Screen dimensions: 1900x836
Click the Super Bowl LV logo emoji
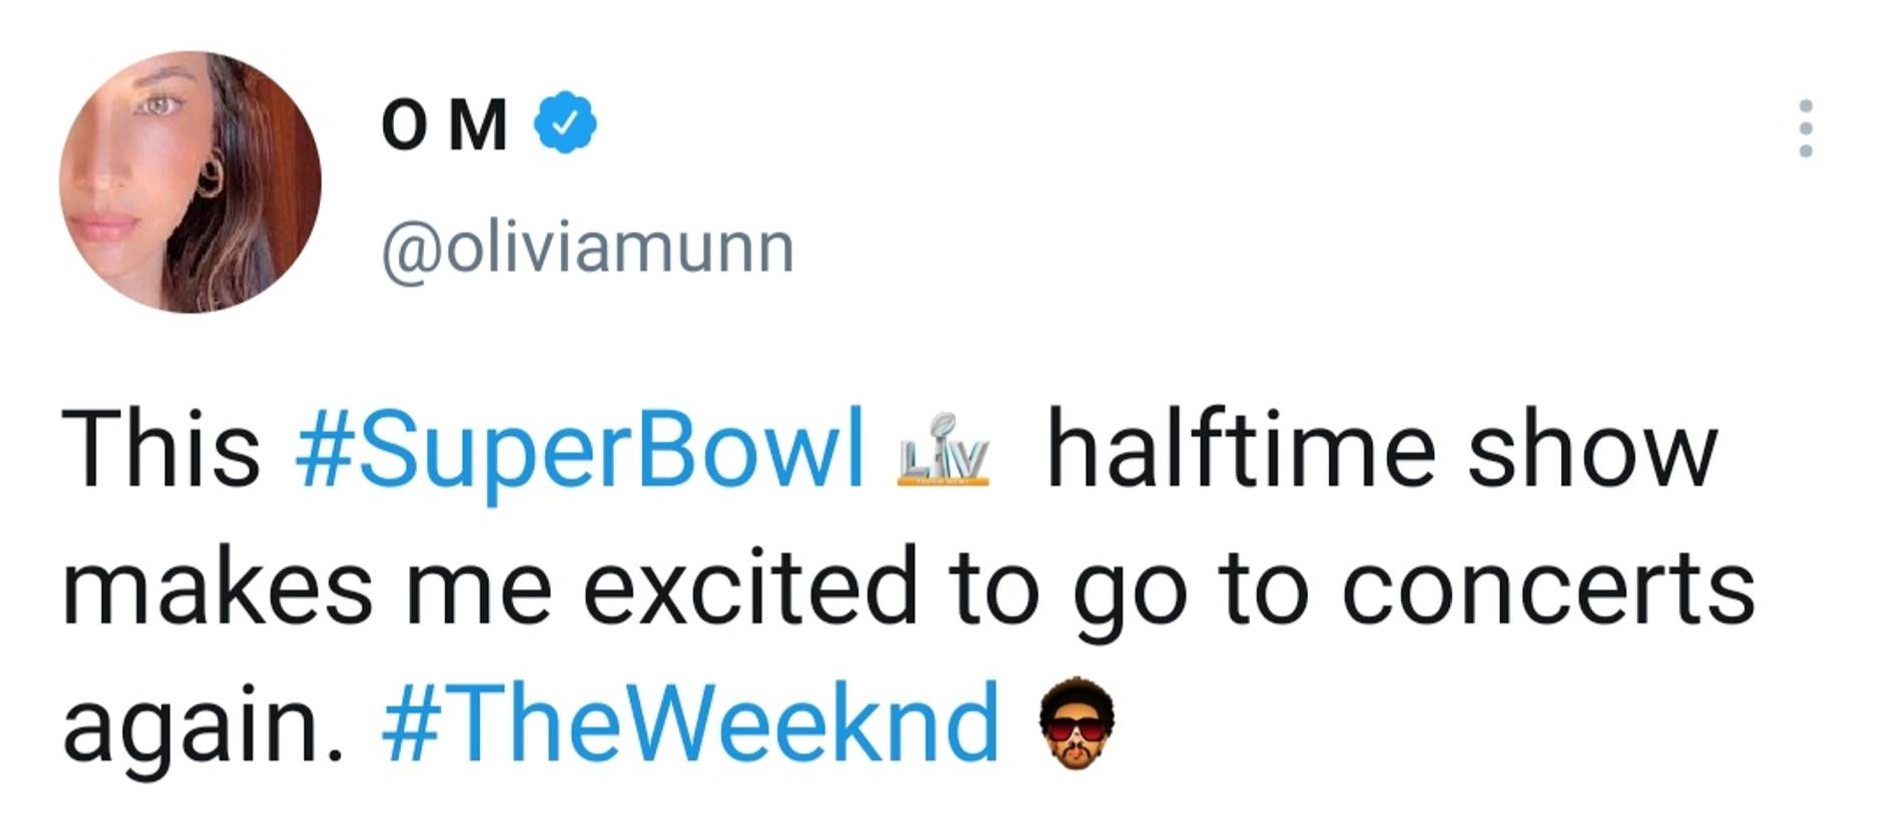(x=944, y=451)
